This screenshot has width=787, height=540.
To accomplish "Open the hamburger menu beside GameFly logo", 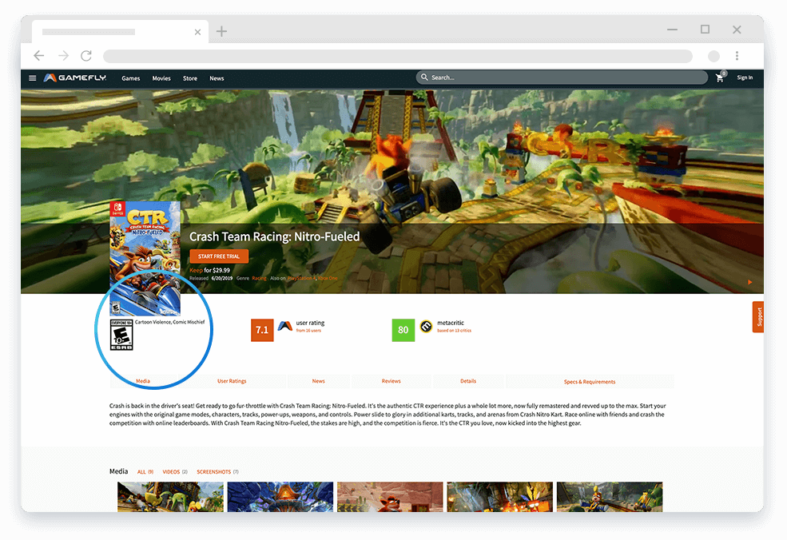I will pos(32,78).
